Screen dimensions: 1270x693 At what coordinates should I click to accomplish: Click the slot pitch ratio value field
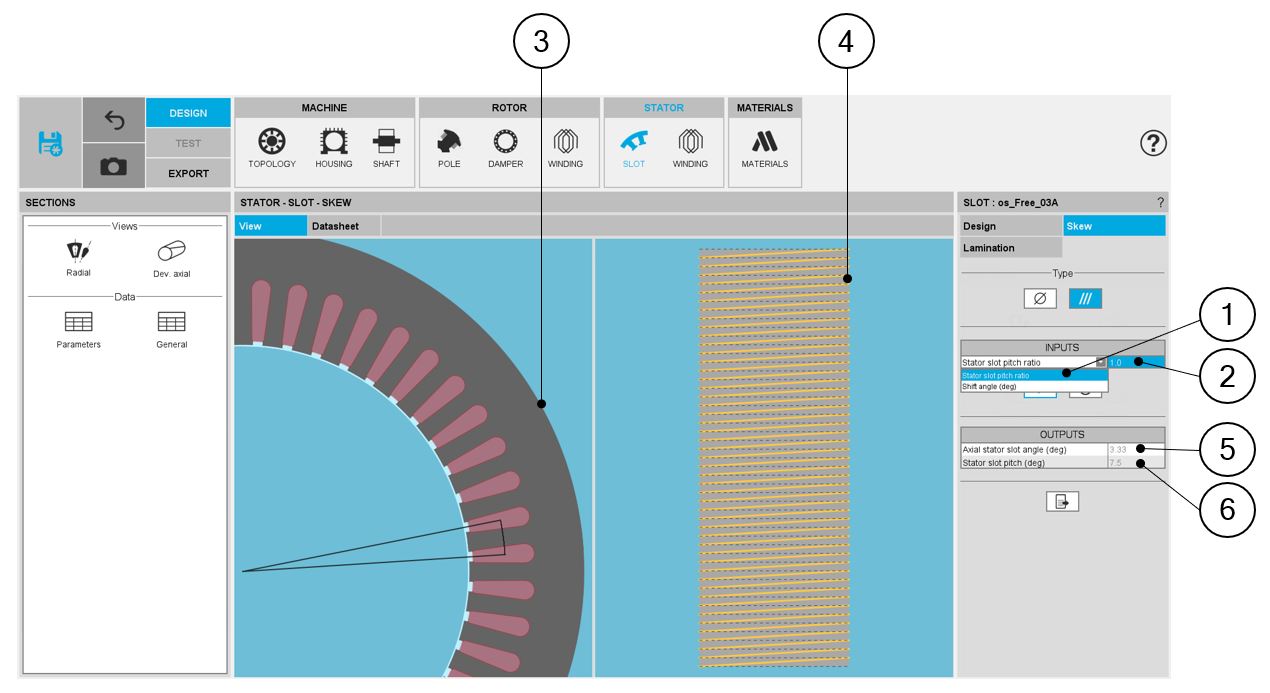coord(1134,363)
